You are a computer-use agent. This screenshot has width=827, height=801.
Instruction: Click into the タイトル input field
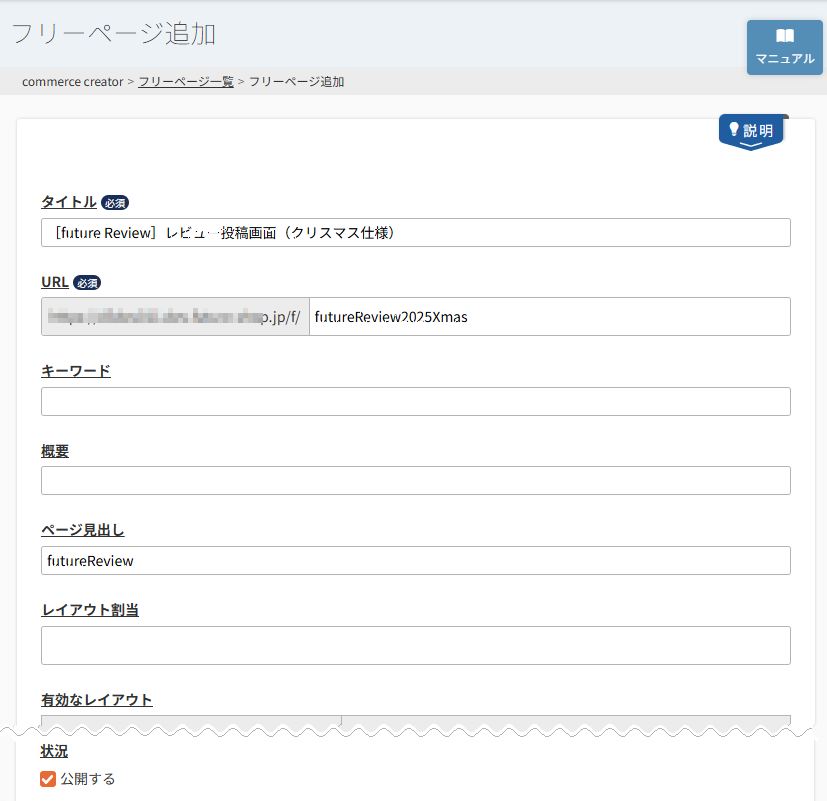(415, 233)
